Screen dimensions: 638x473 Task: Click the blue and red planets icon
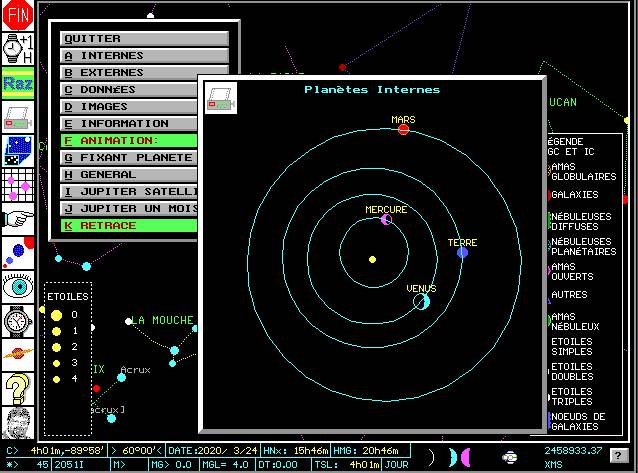pos(18,253)
